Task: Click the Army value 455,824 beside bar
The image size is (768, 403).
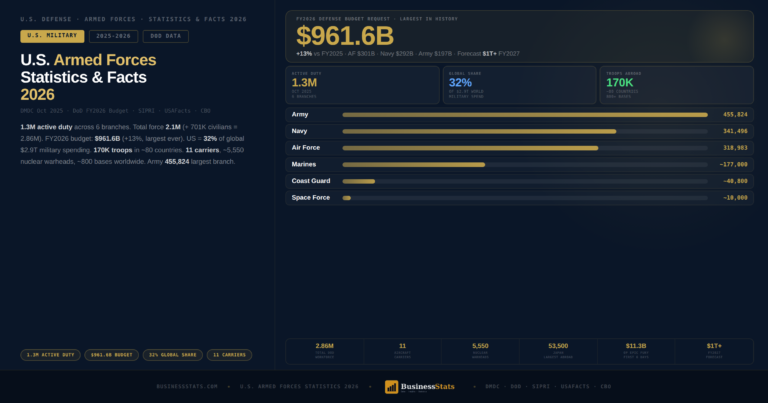Action: pos(735,115)
